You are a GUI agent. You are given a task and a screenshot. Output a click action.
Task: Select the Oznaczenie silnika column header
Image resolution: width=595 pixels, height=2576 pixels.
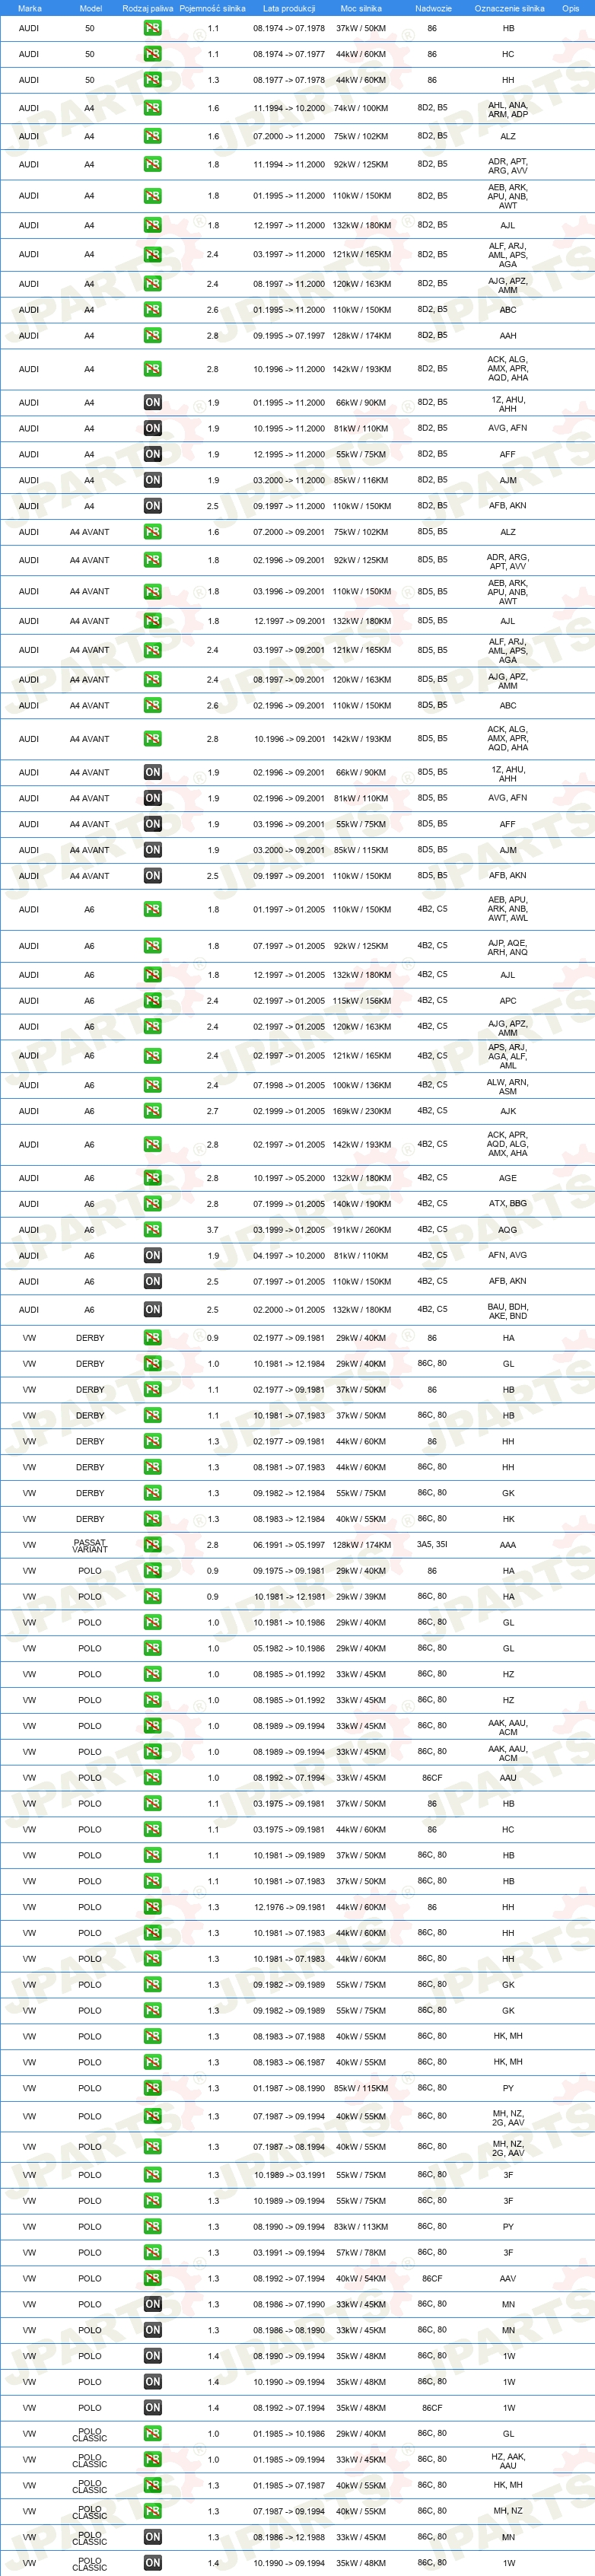[510, 8]
